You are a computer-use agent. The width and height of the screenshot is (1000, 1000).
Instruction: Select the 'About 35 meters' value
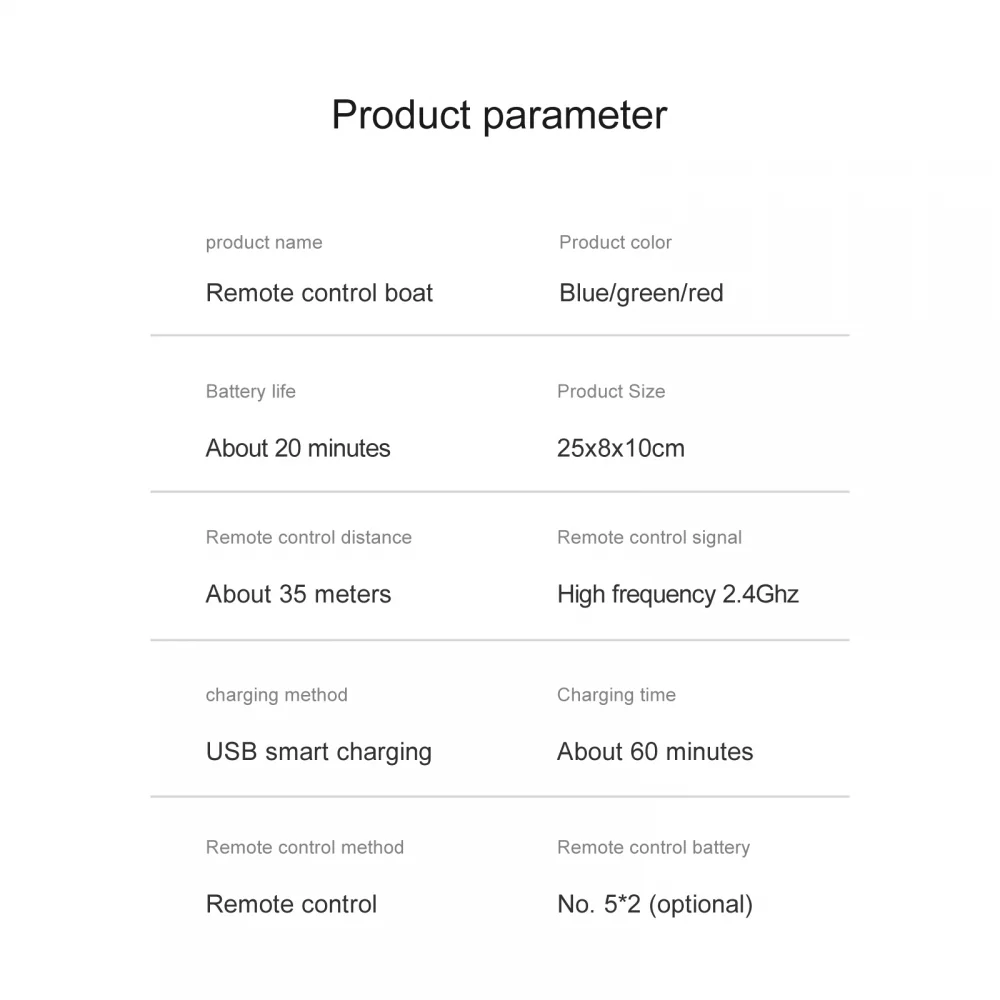pyautogui.click(x=298, y=594)
